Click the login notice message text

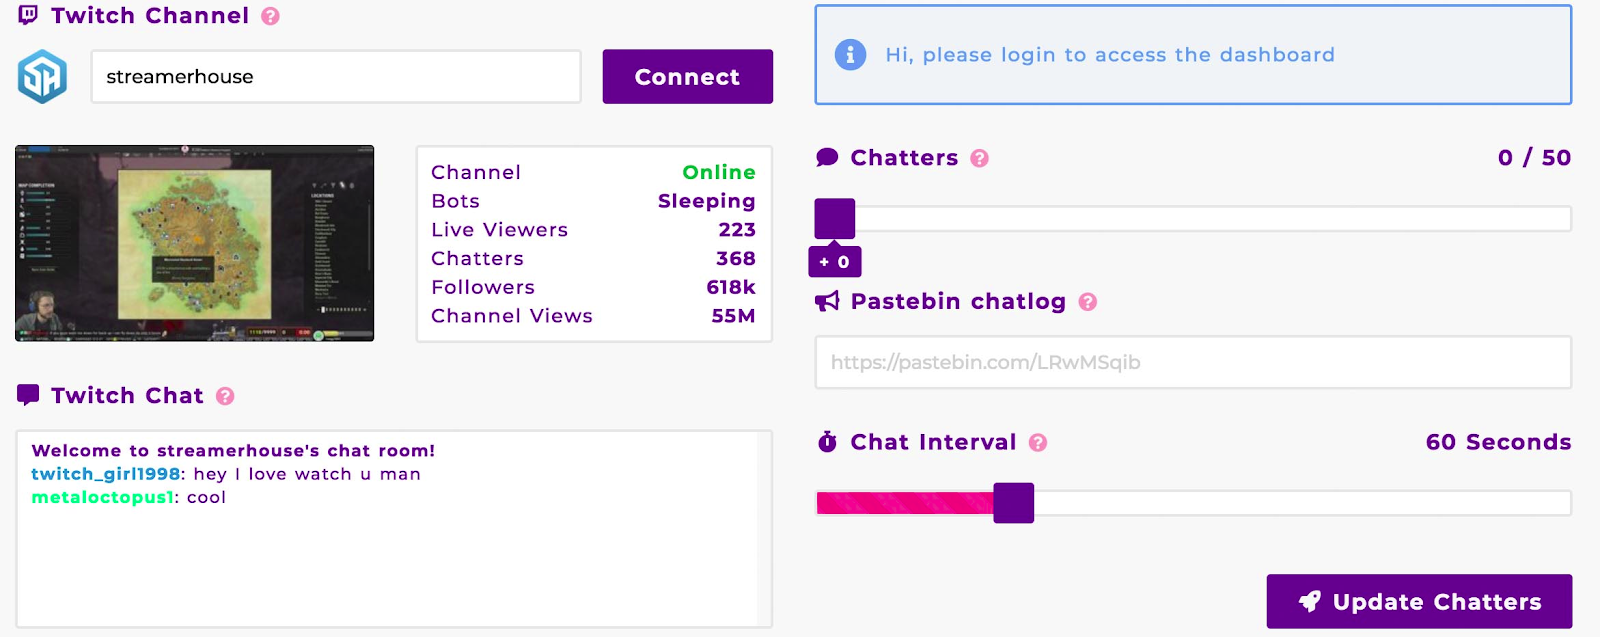pos(1110,55)
